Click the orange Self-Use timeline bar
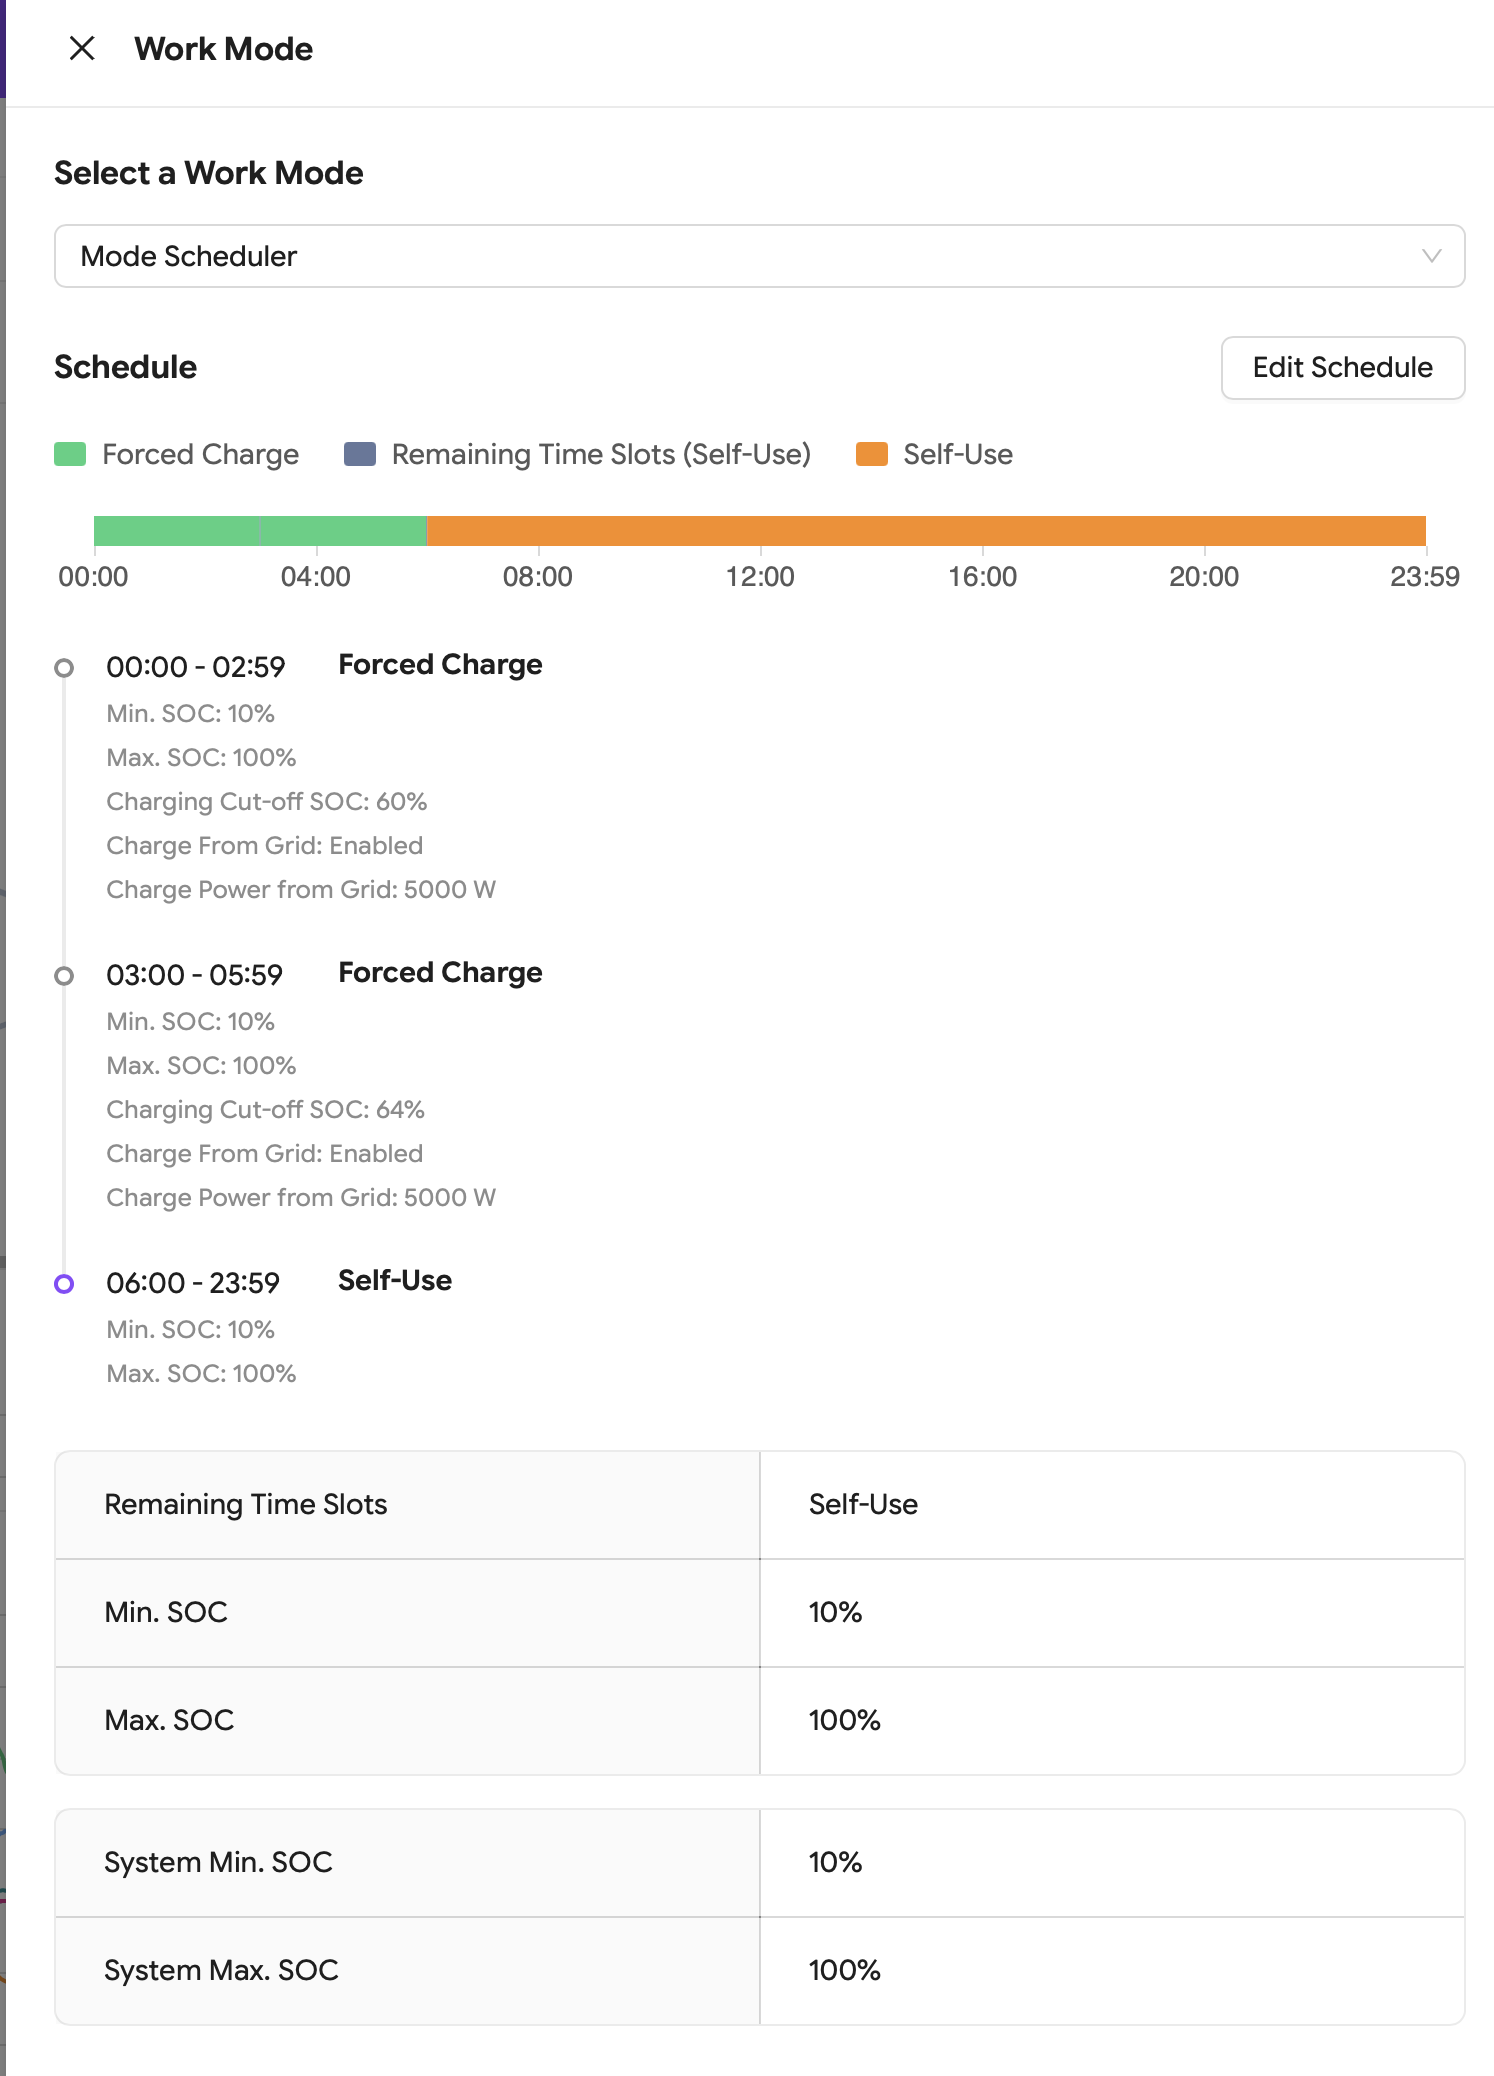This screenshot has width=1494, height=2076. [925, 531]
